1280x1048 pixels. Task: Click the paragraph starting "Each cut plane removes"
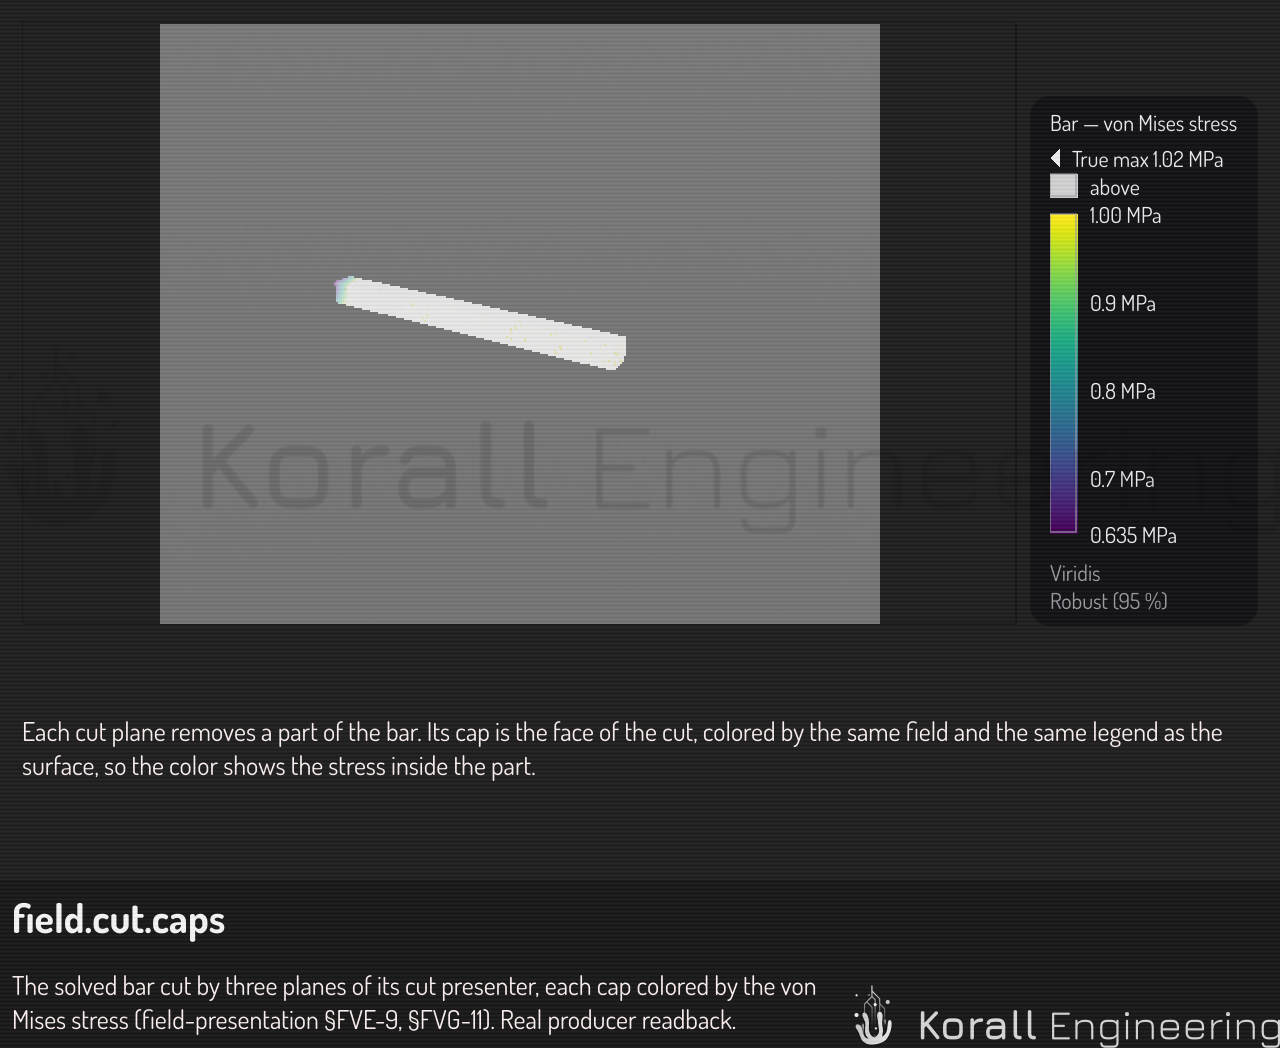click(622, 749)
